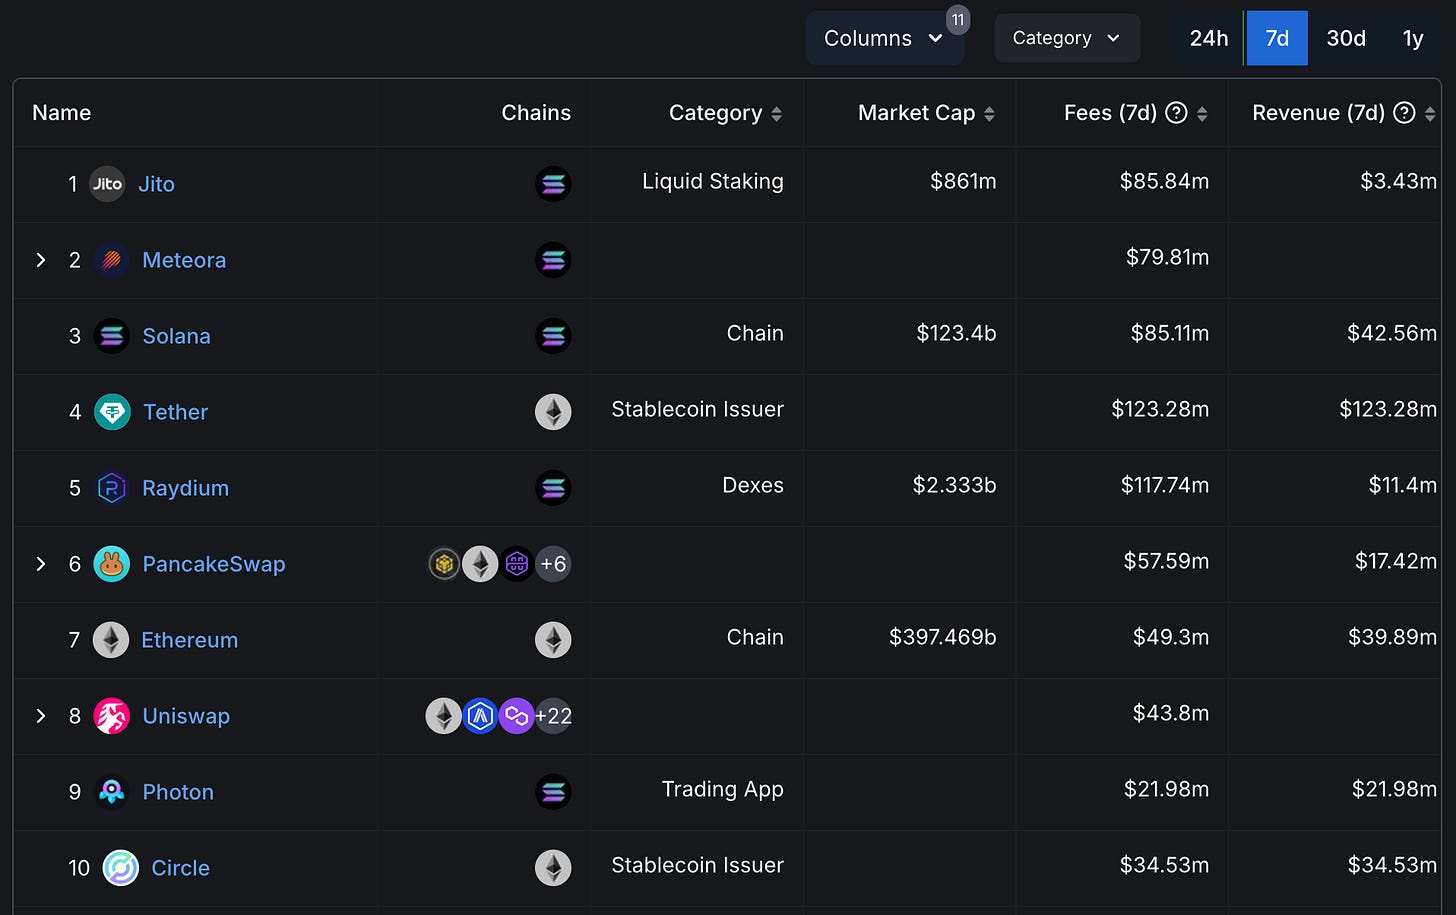Click the Uniswap unicorn logo
Image resolution: width=1456 pixels, height=915 pixels.
[x=111, y=716]
